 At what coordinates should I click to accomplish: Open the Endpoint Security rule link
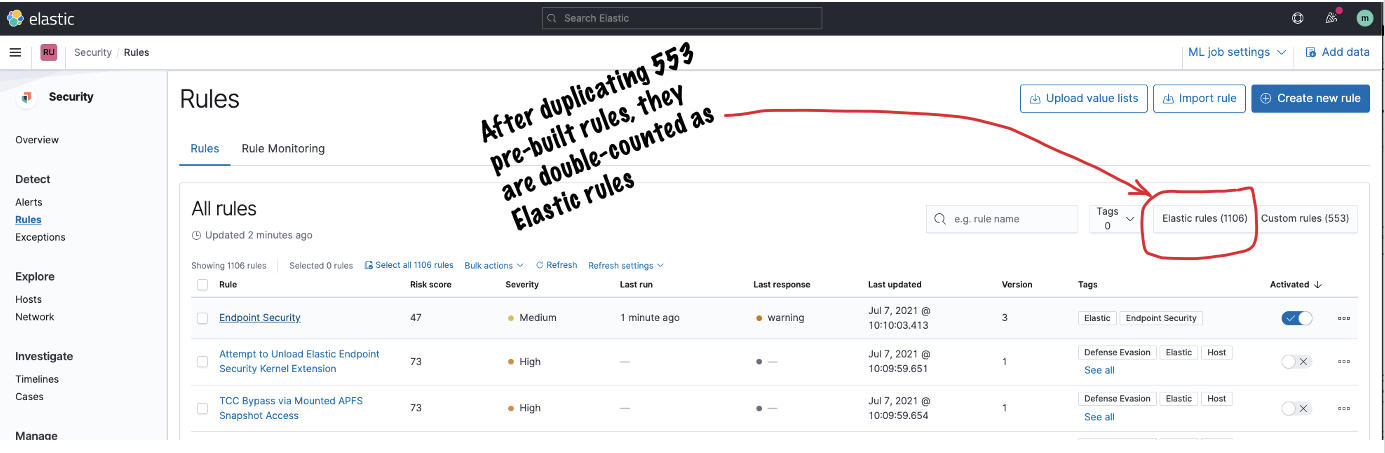260,318
